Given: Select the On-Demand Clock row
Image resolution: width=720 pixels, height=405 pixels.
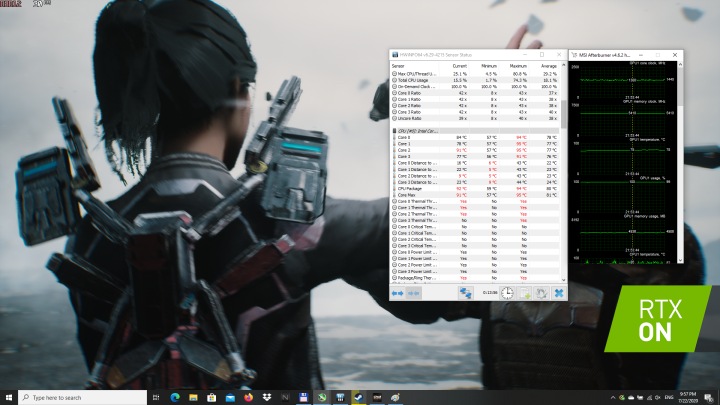Looking at the screenshot, I should 475,86.
